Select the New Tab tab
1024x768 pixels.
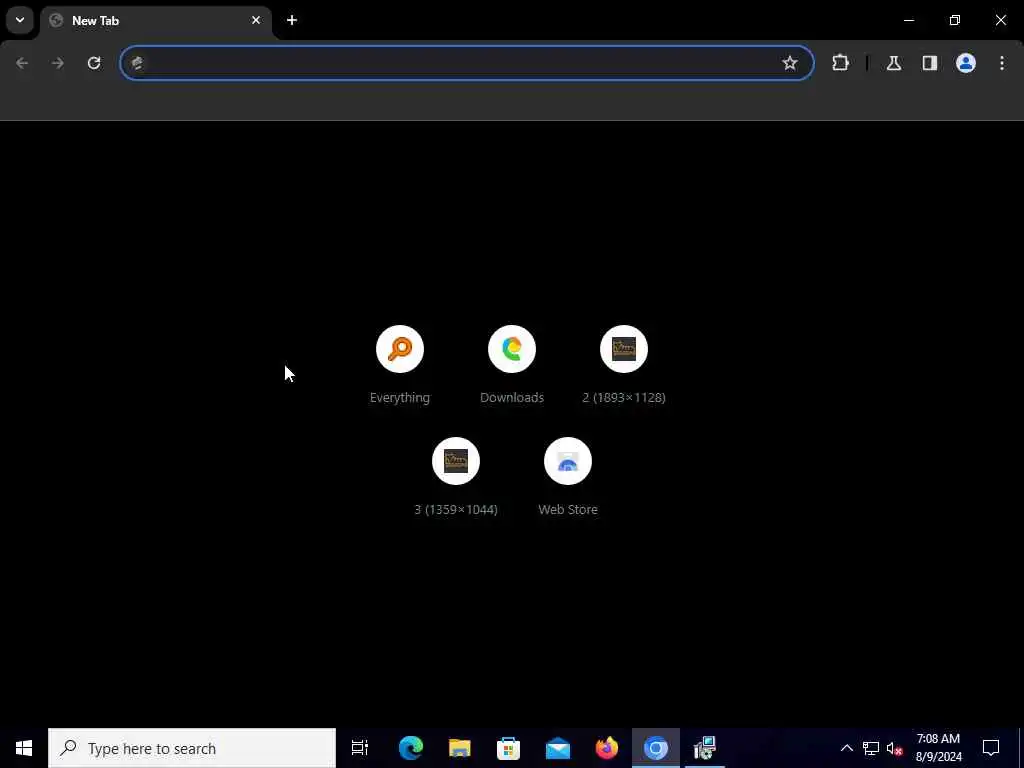(156, 21)
